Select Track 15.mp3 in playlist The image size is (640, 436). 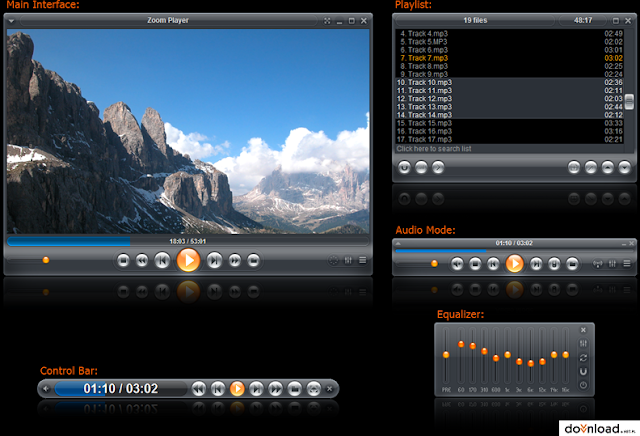[510, 123]
